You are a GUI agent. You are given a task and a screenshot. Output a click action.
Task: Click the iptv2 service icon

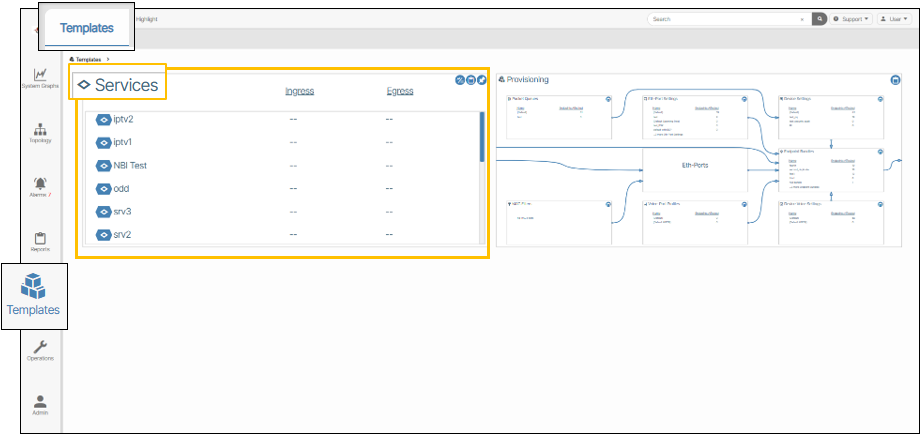point(103,120)
